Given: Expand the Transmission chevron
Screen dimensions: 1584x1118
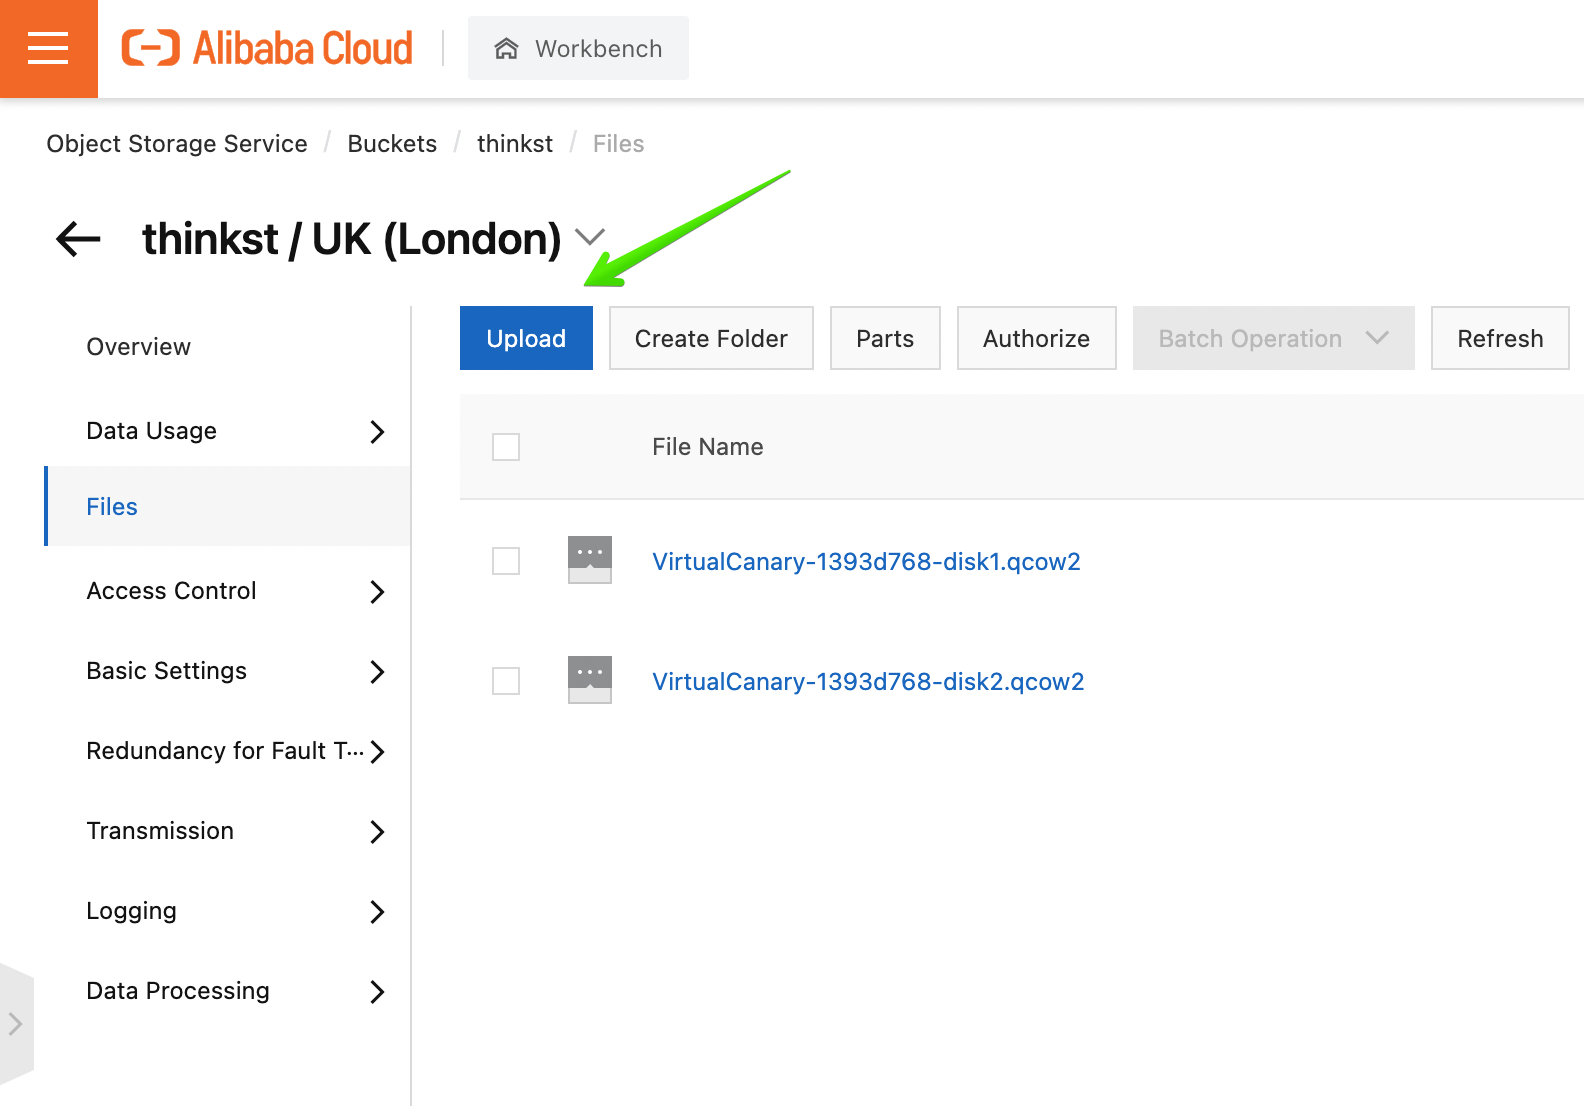Looking at the screenshot, I should (x=377, y=832).
